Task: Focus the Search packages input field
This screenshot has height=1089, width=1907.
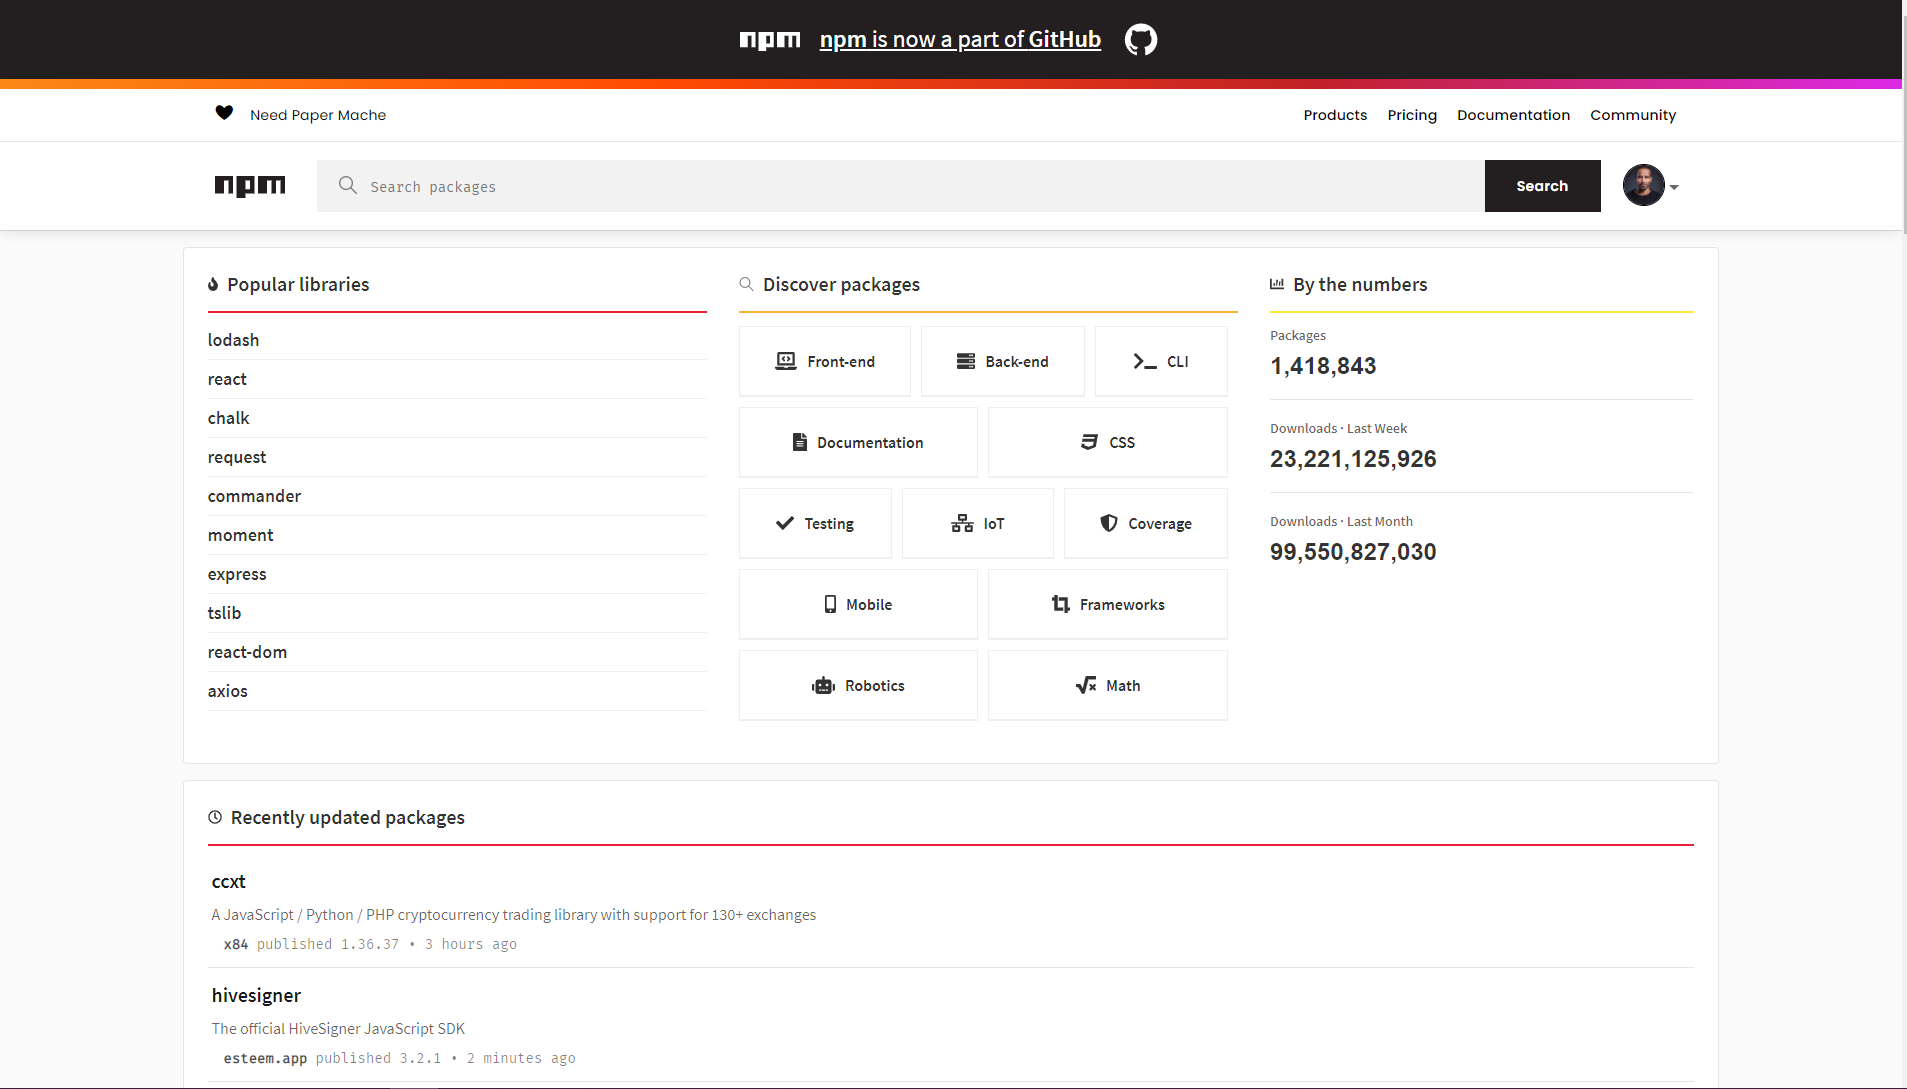Action: (x=900, y=186)
